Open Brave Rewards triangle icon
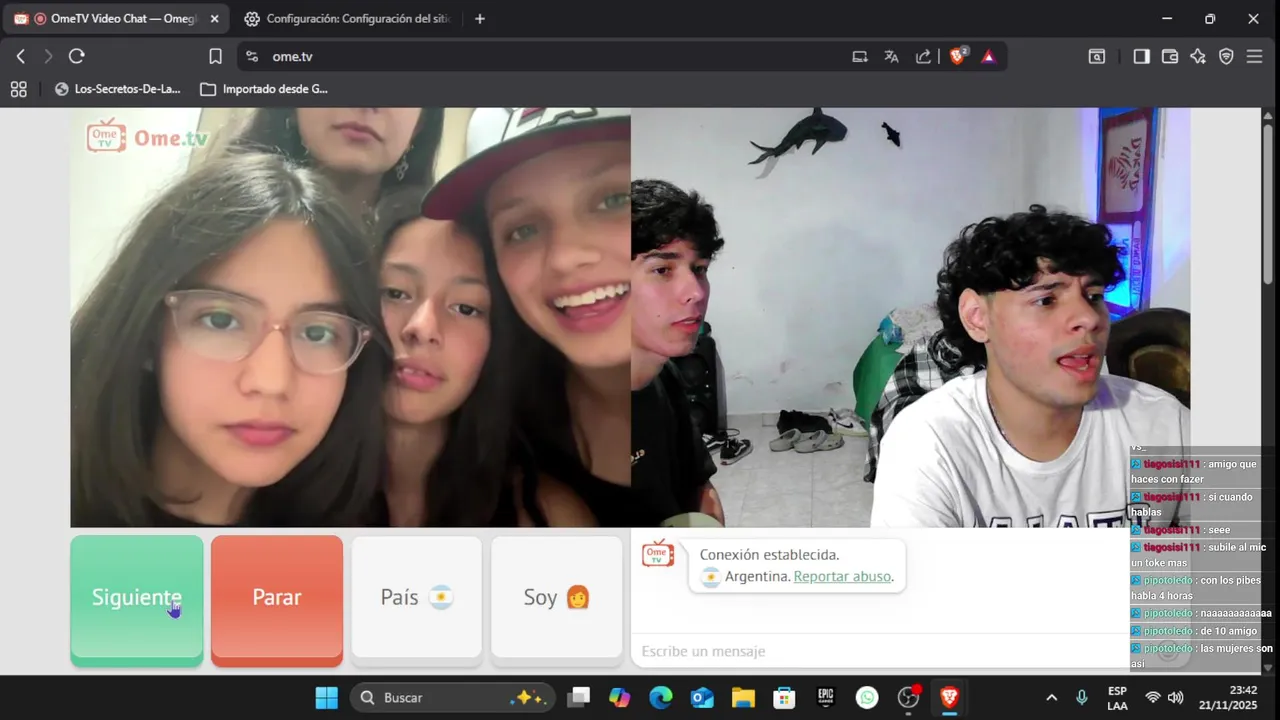1280x720 pixels. tap(989, 57)
